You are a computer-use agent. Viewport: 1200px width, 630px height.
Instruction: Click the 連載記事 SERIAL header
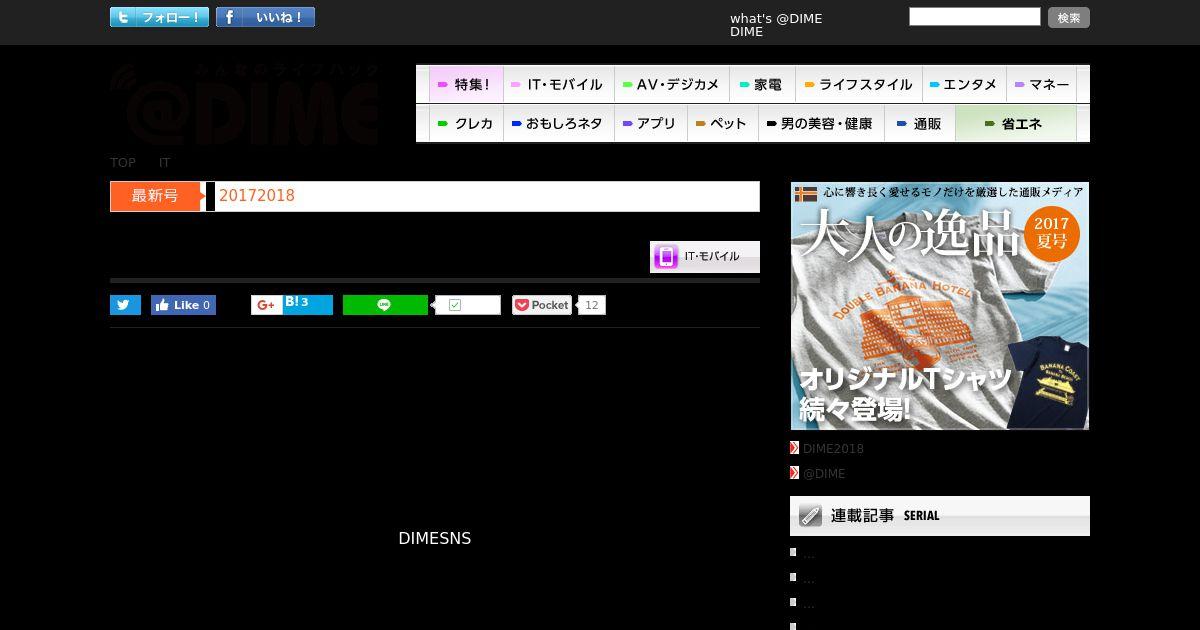[x=940, y=516]
